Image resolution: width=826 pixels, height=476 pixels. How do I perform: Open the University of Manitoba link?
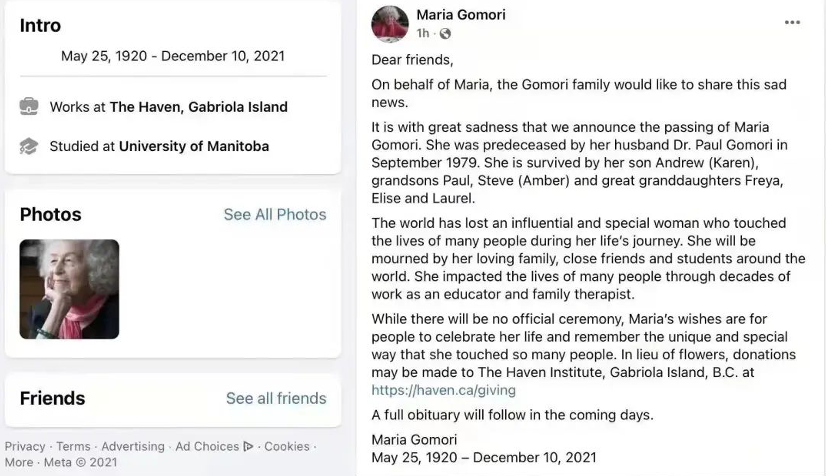click(x=194, y=146)
